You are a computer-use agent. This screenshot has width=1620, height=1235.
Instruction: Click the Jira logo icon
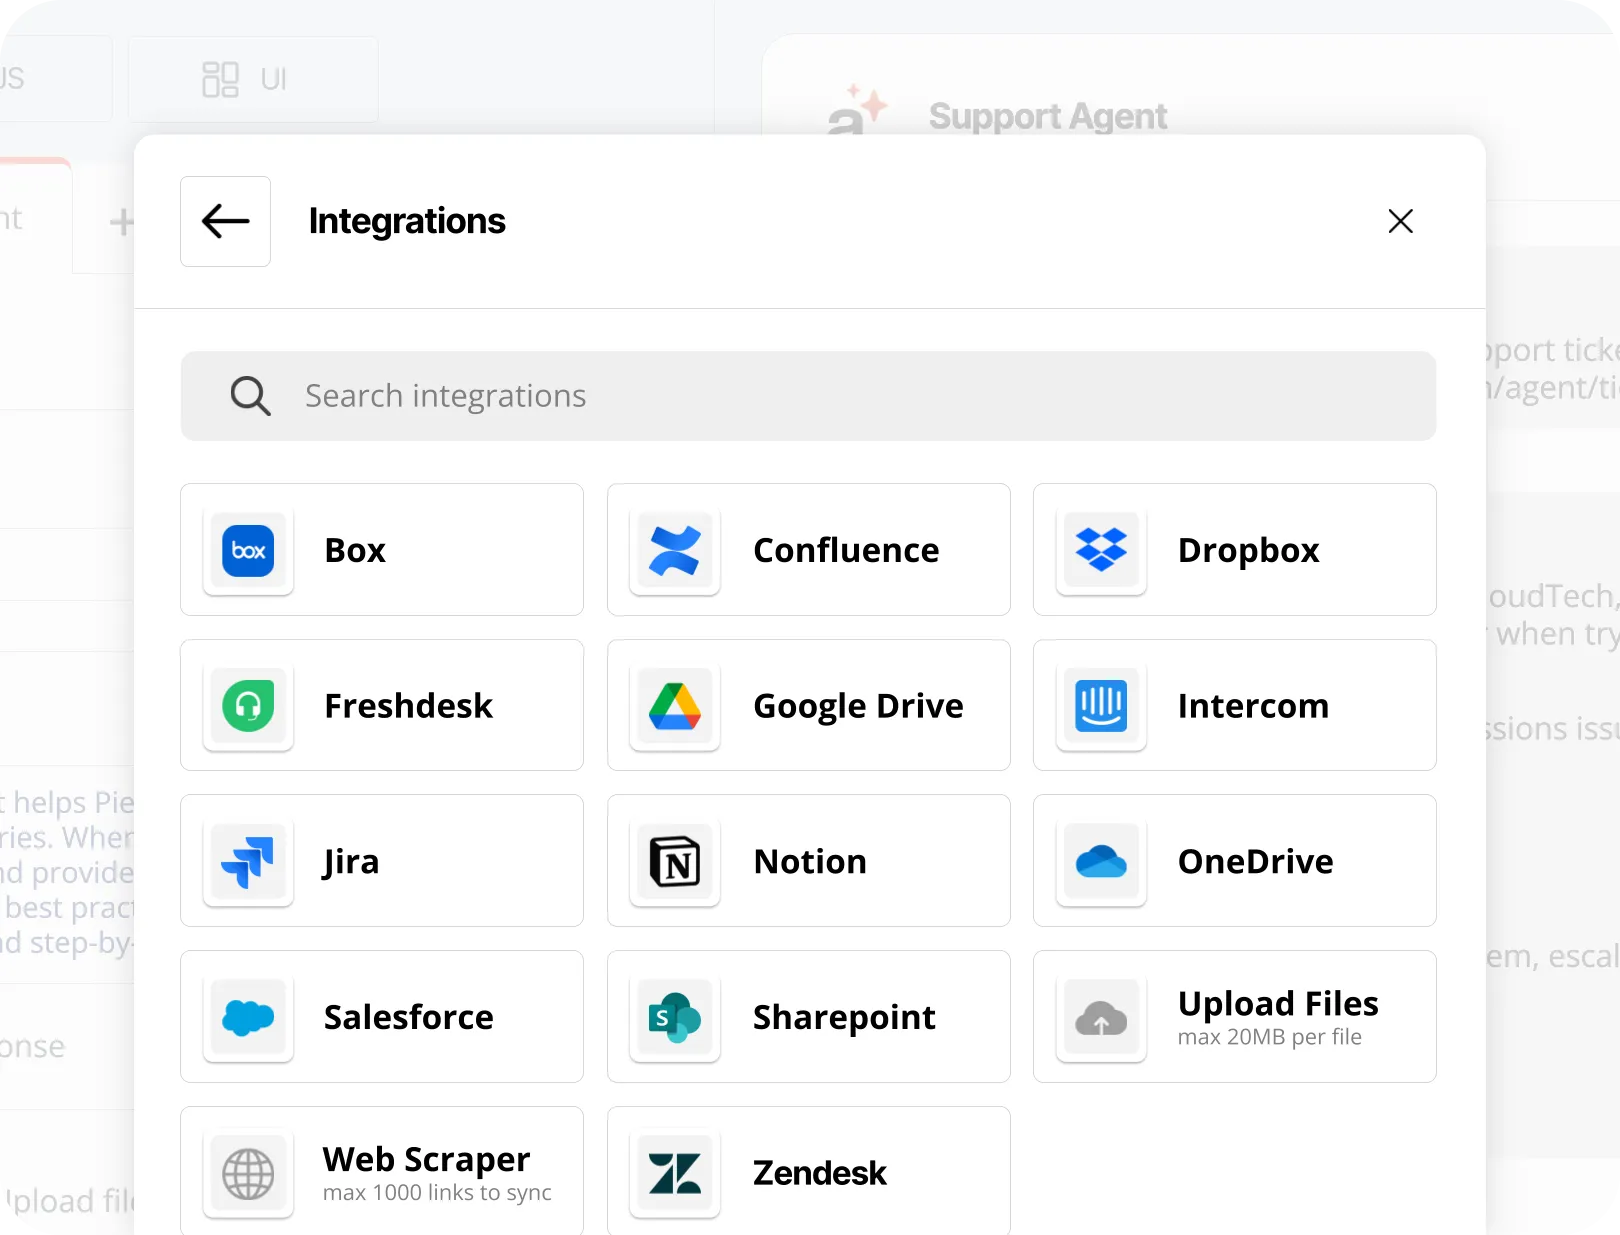(x=248, y=861)
